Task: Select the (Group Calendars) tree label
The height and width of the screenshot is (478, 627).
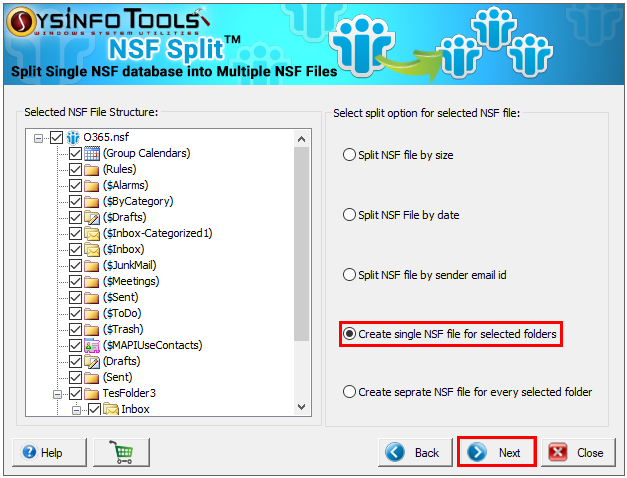Action: point(146,153)
